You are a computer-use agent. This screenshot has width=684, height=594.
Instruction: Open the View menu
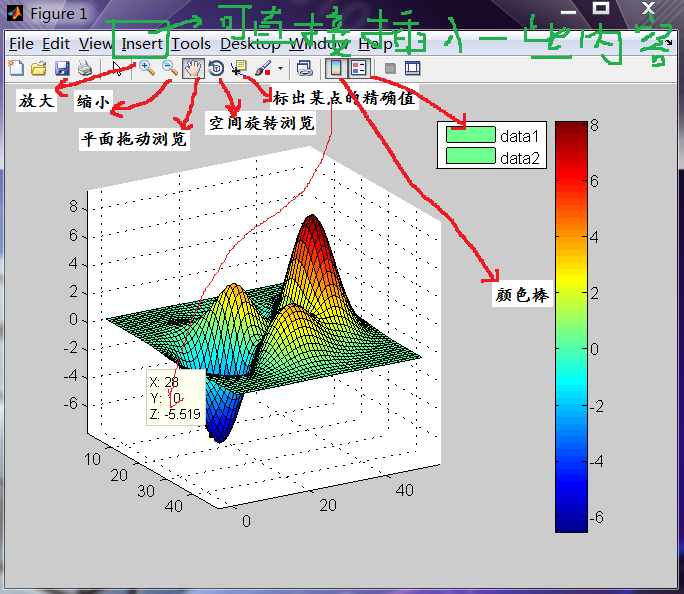click(x=95, y=44)
